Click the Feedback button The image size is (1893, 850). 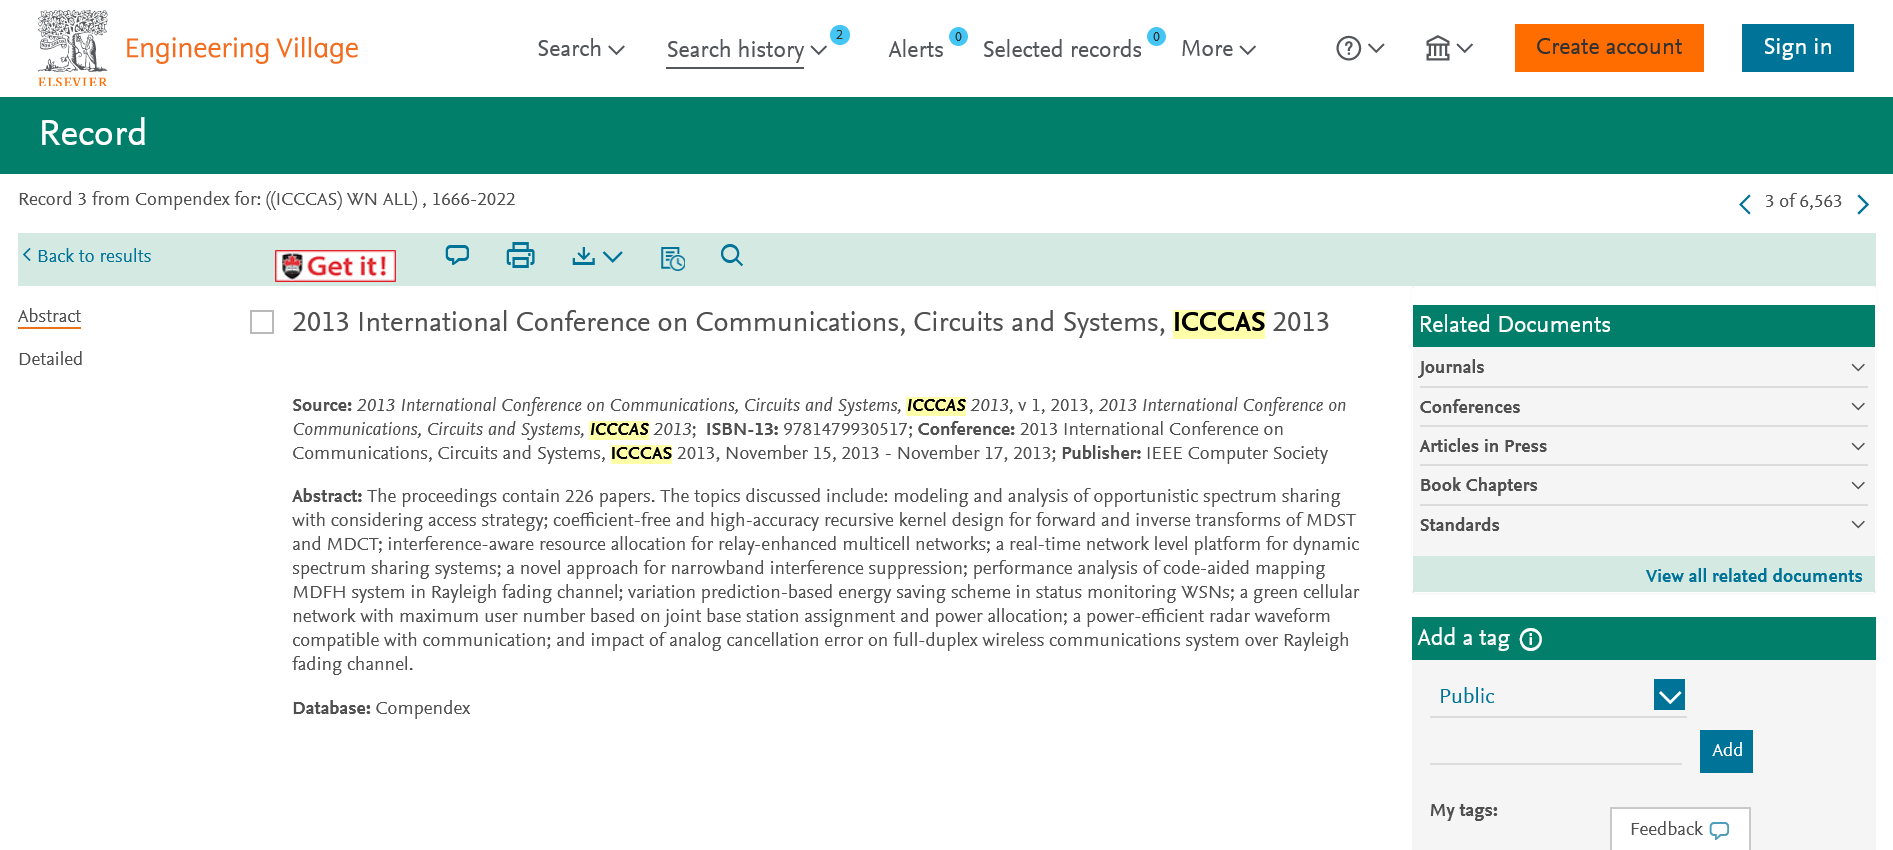pos(1680,829)
